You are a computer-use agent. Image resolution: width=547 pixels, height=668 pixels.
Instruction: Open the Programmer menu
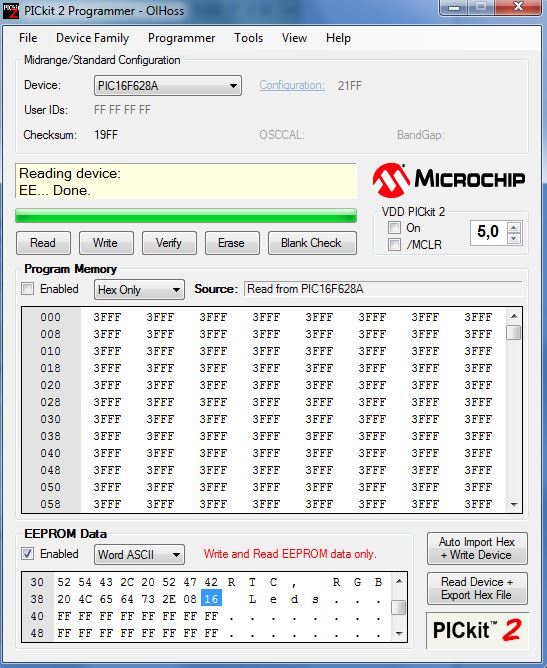click(x=181, y=38)
